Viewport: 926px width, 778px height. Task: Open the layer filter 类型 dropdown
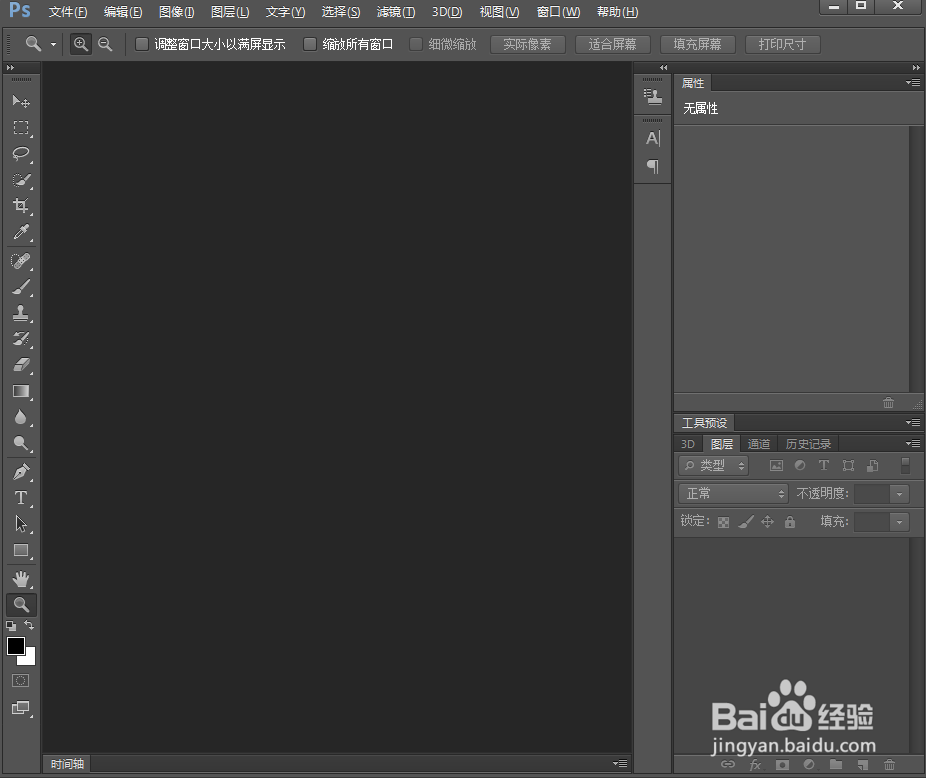[x=712, y=465]
